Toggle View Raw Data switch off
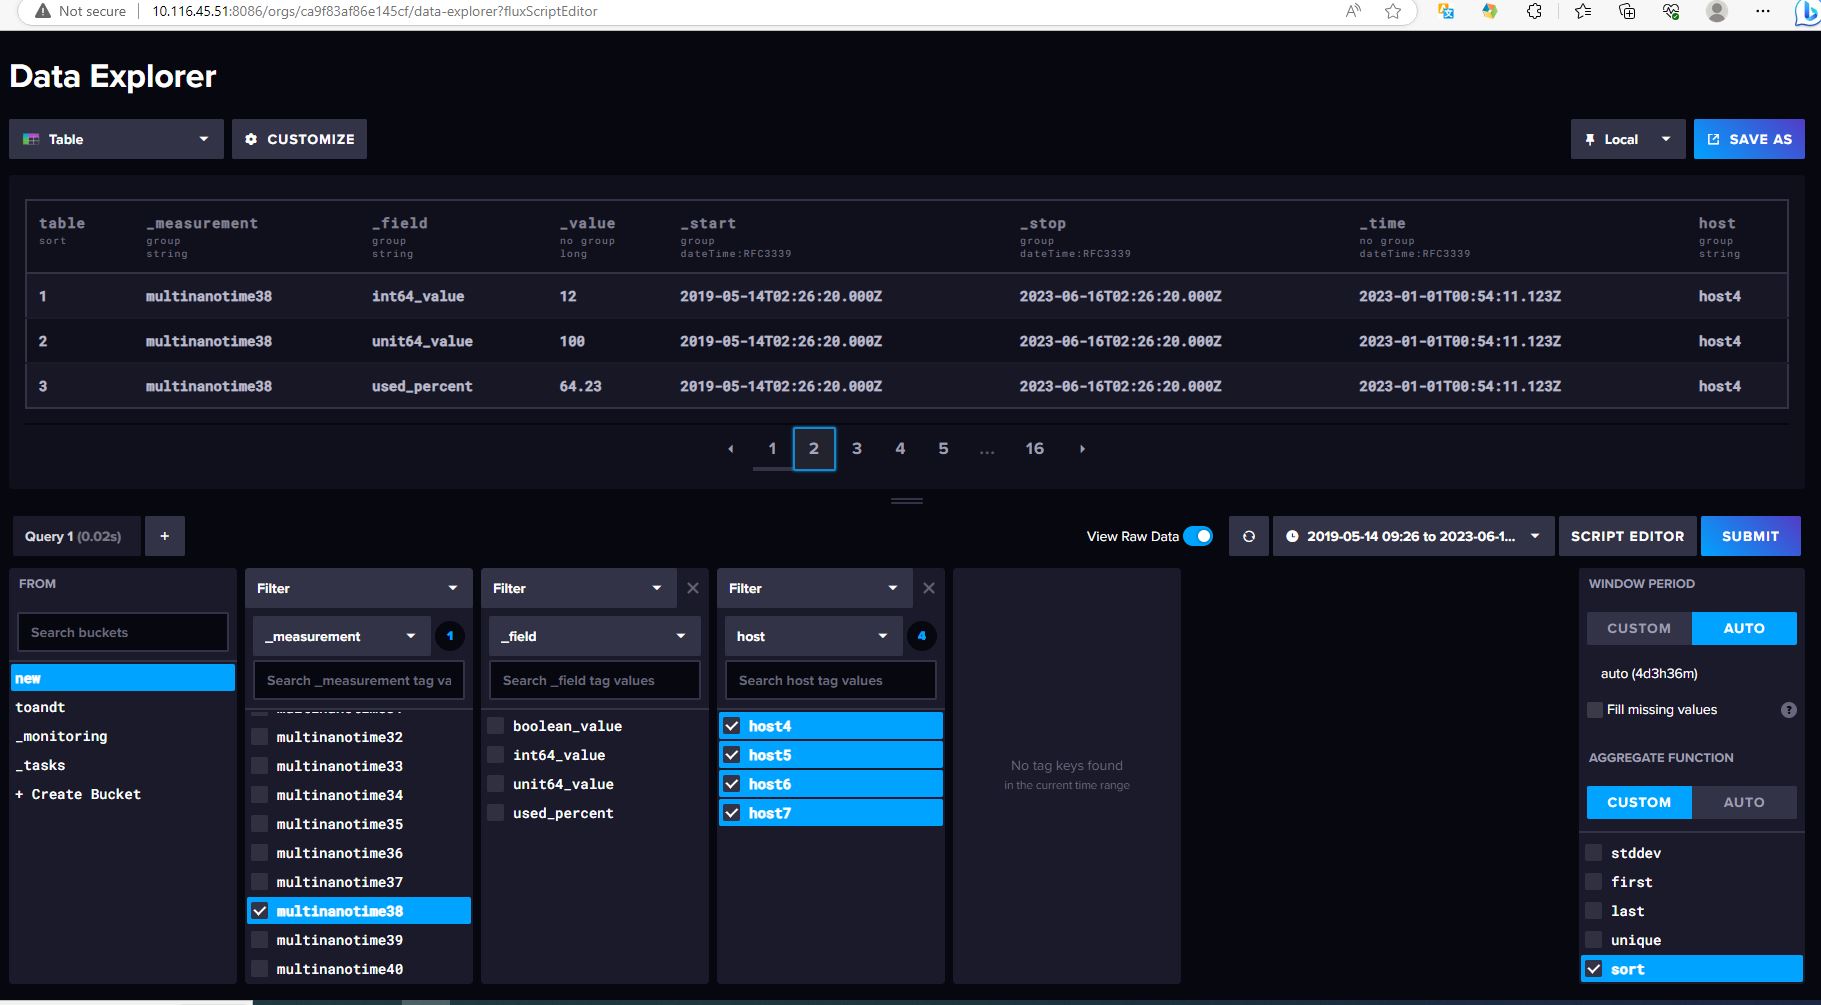Screen dimensions: 1821x1005 click(1197, 536)
